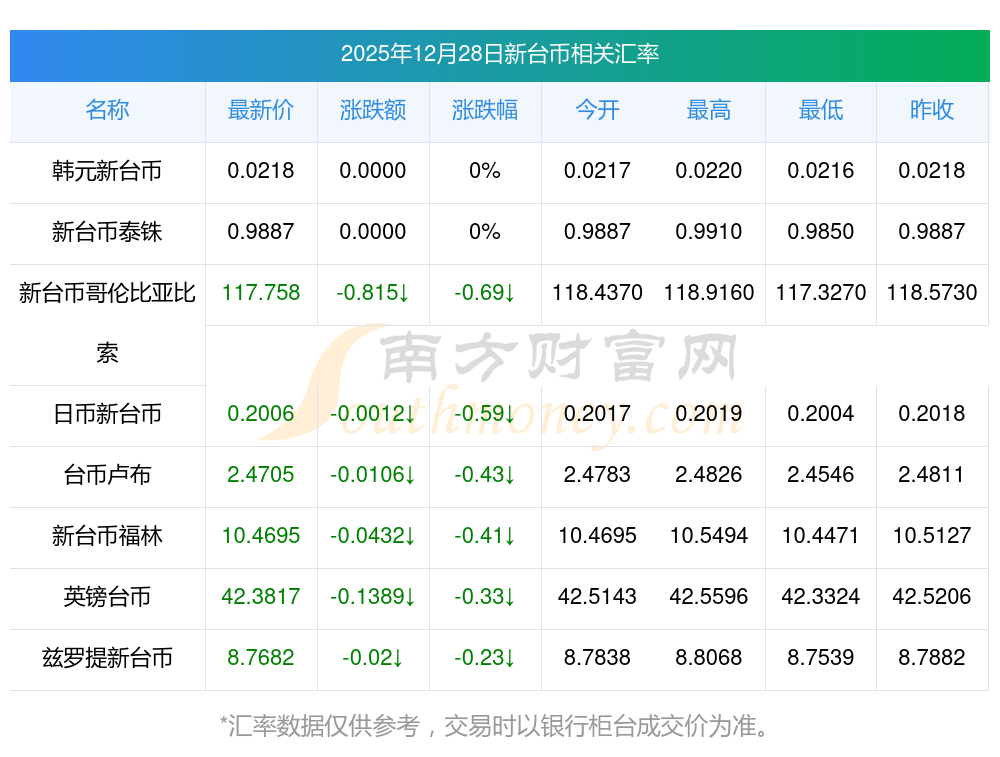Click the change percent -0.33↓
The height and width of the screenshot is (757, 1000).
[x=485, y=597]
